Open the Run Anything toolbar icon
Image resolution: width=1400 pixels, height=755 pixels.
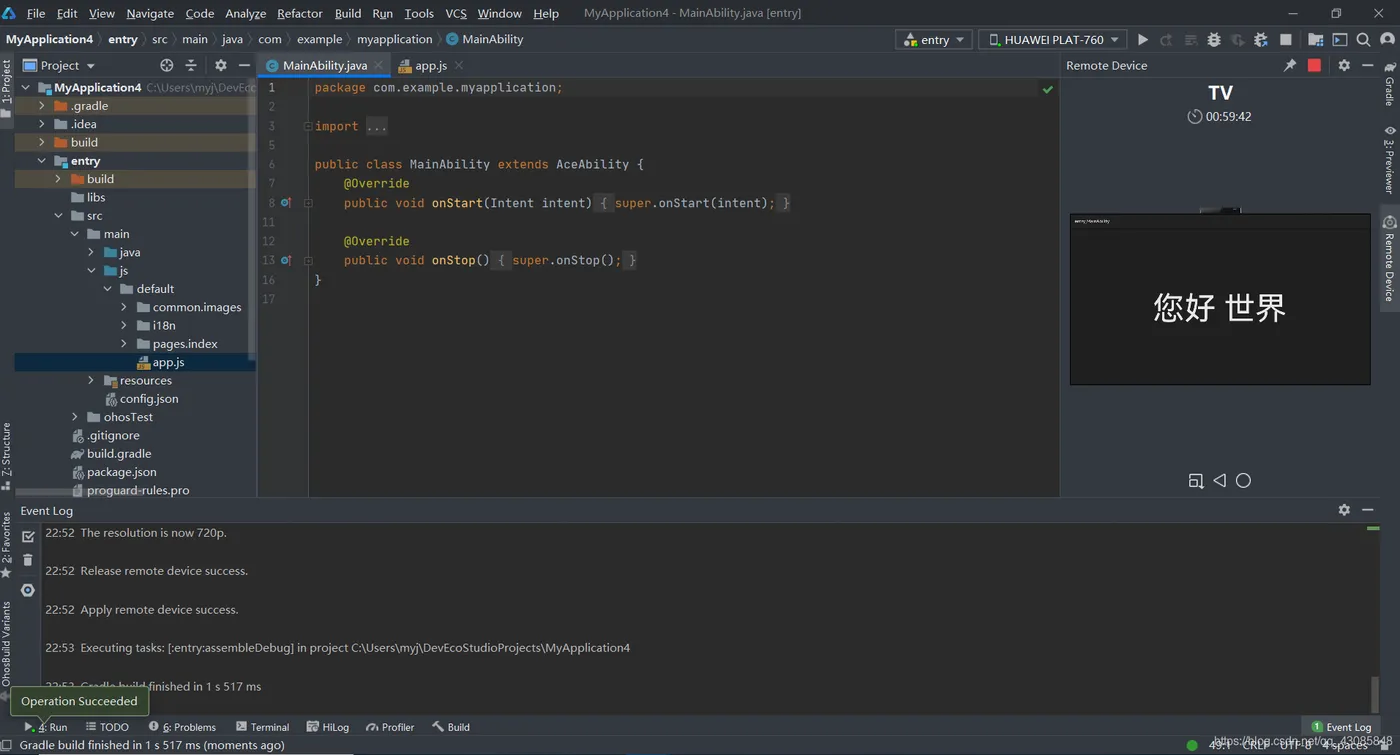coord(1340,40)
